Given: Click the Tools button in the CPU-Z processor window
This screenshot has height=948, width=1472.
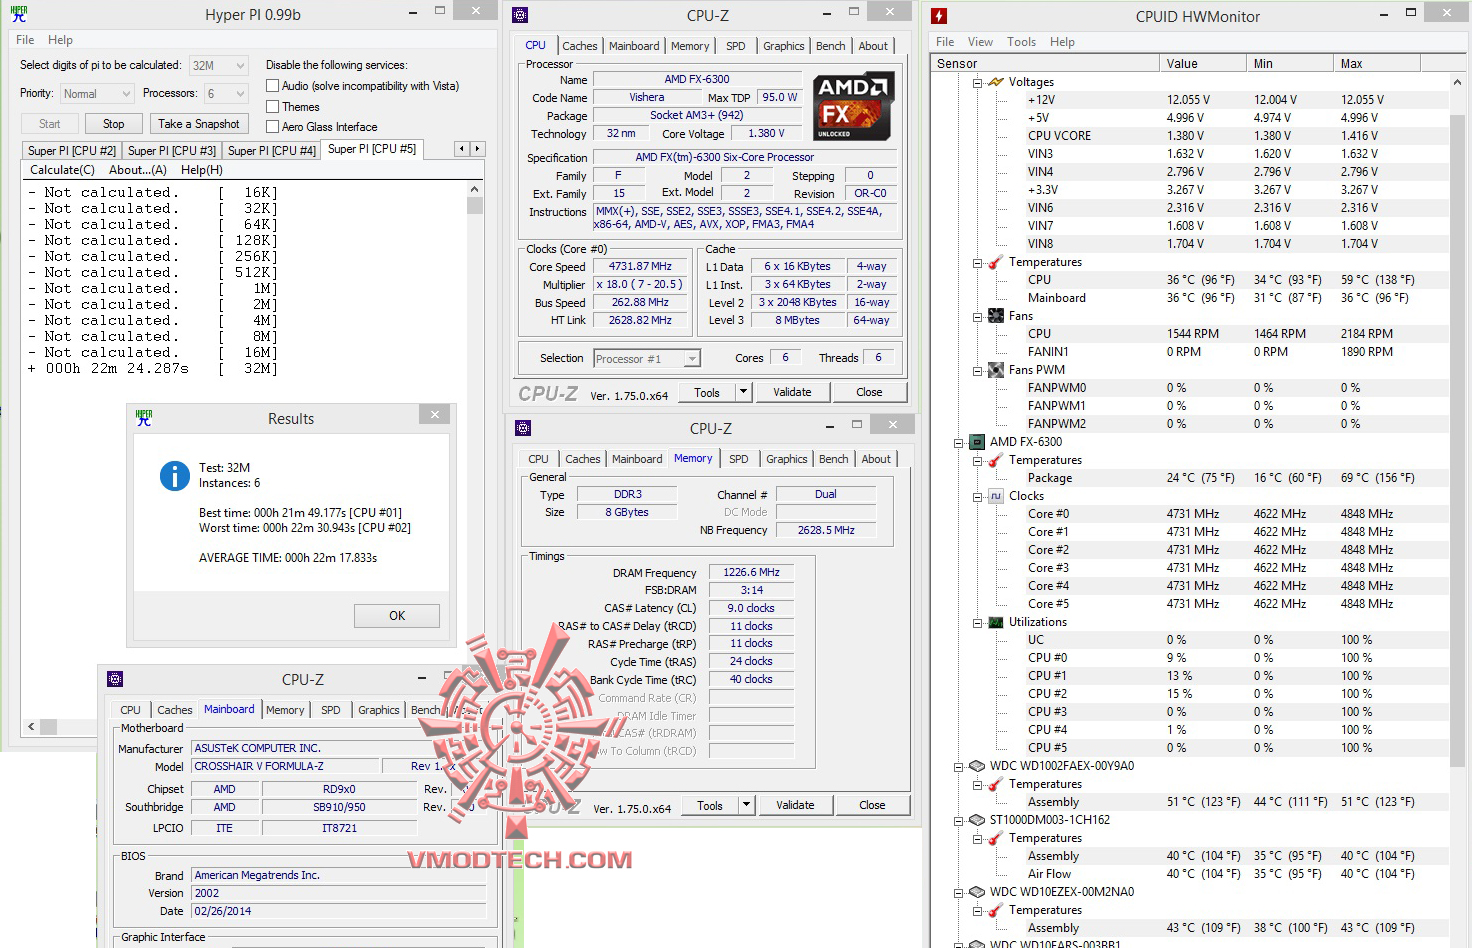Looking at the screenshot, I should tap(707, 392).
